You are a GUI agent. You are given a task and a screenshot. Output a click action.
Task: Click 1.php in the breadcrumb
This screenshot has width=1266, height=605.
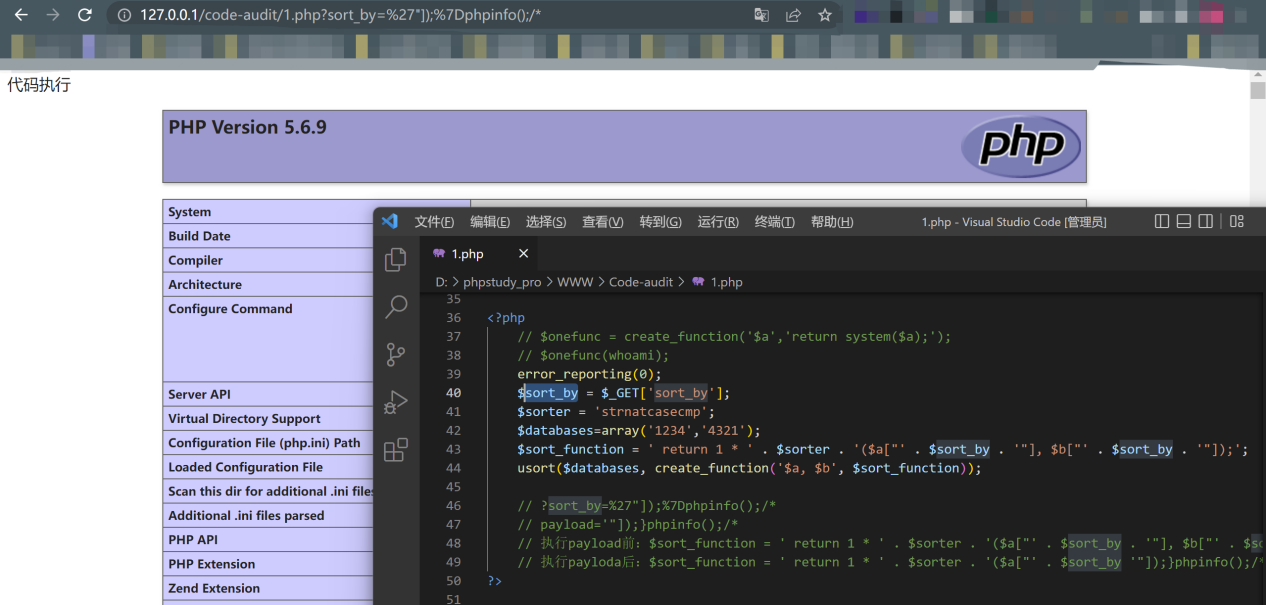point(726,282)
